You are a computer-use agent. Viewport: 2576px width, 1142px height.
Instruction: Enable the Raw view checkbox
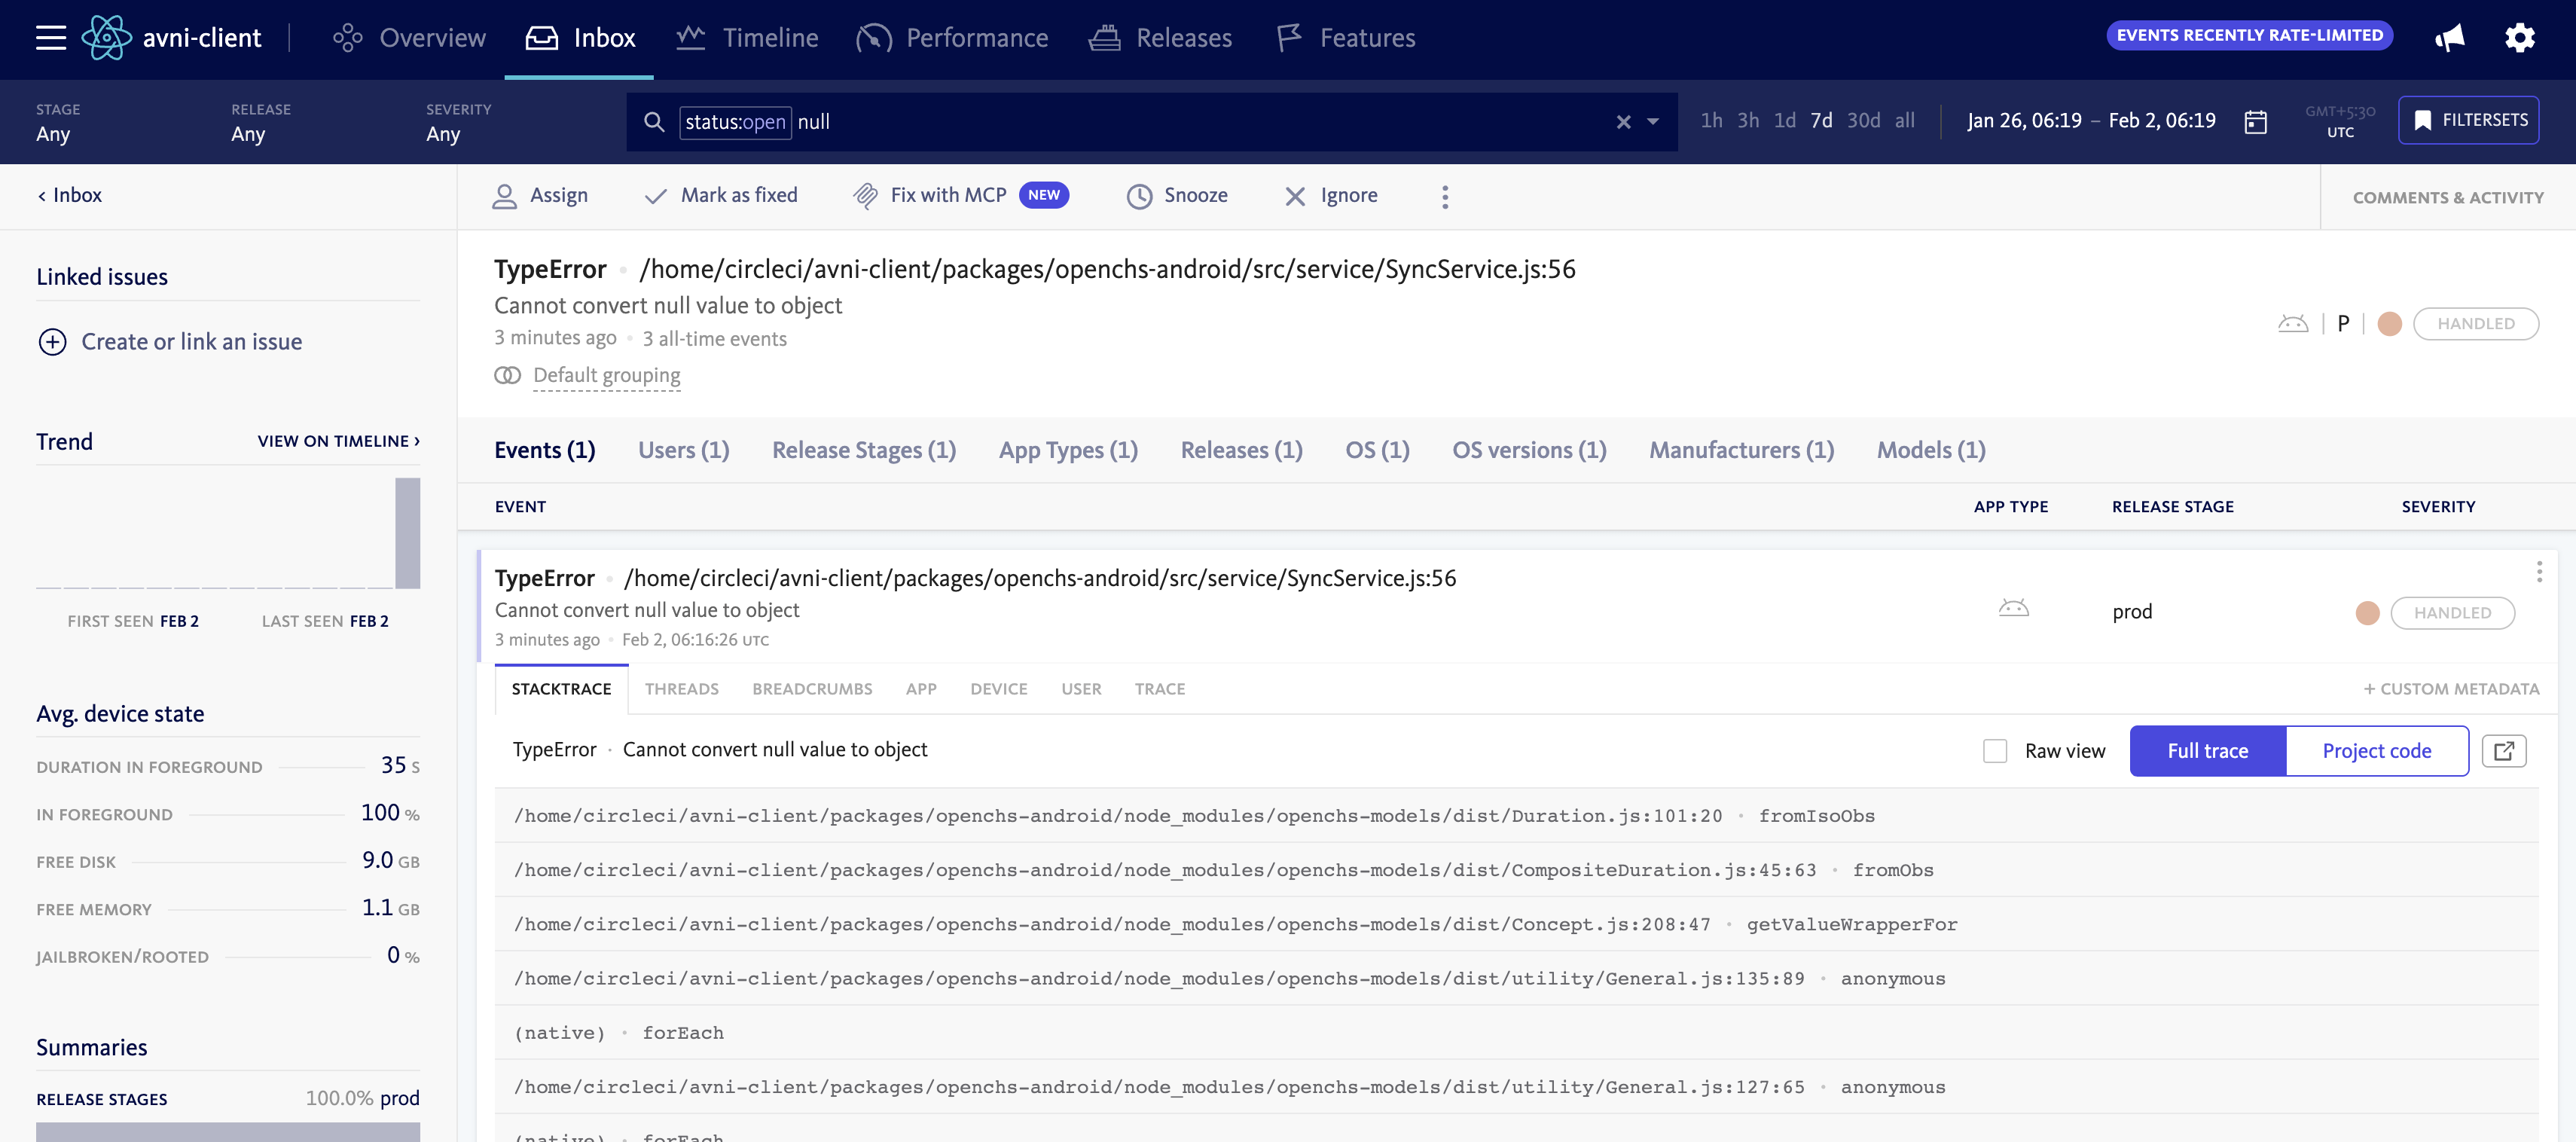coord(1994,751)
